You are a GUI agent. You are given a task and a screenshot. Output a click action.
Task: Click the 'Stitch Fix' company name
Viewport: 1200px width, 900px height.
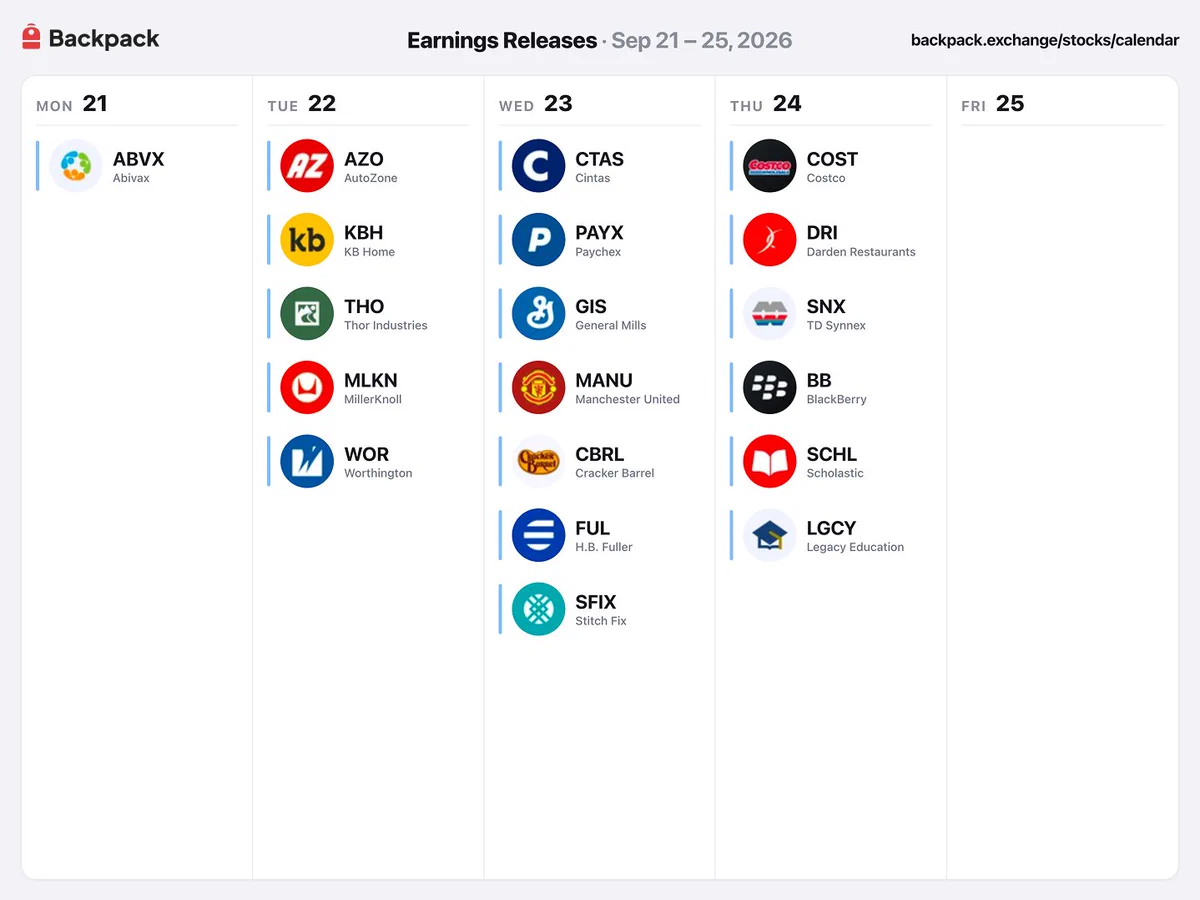601,622
